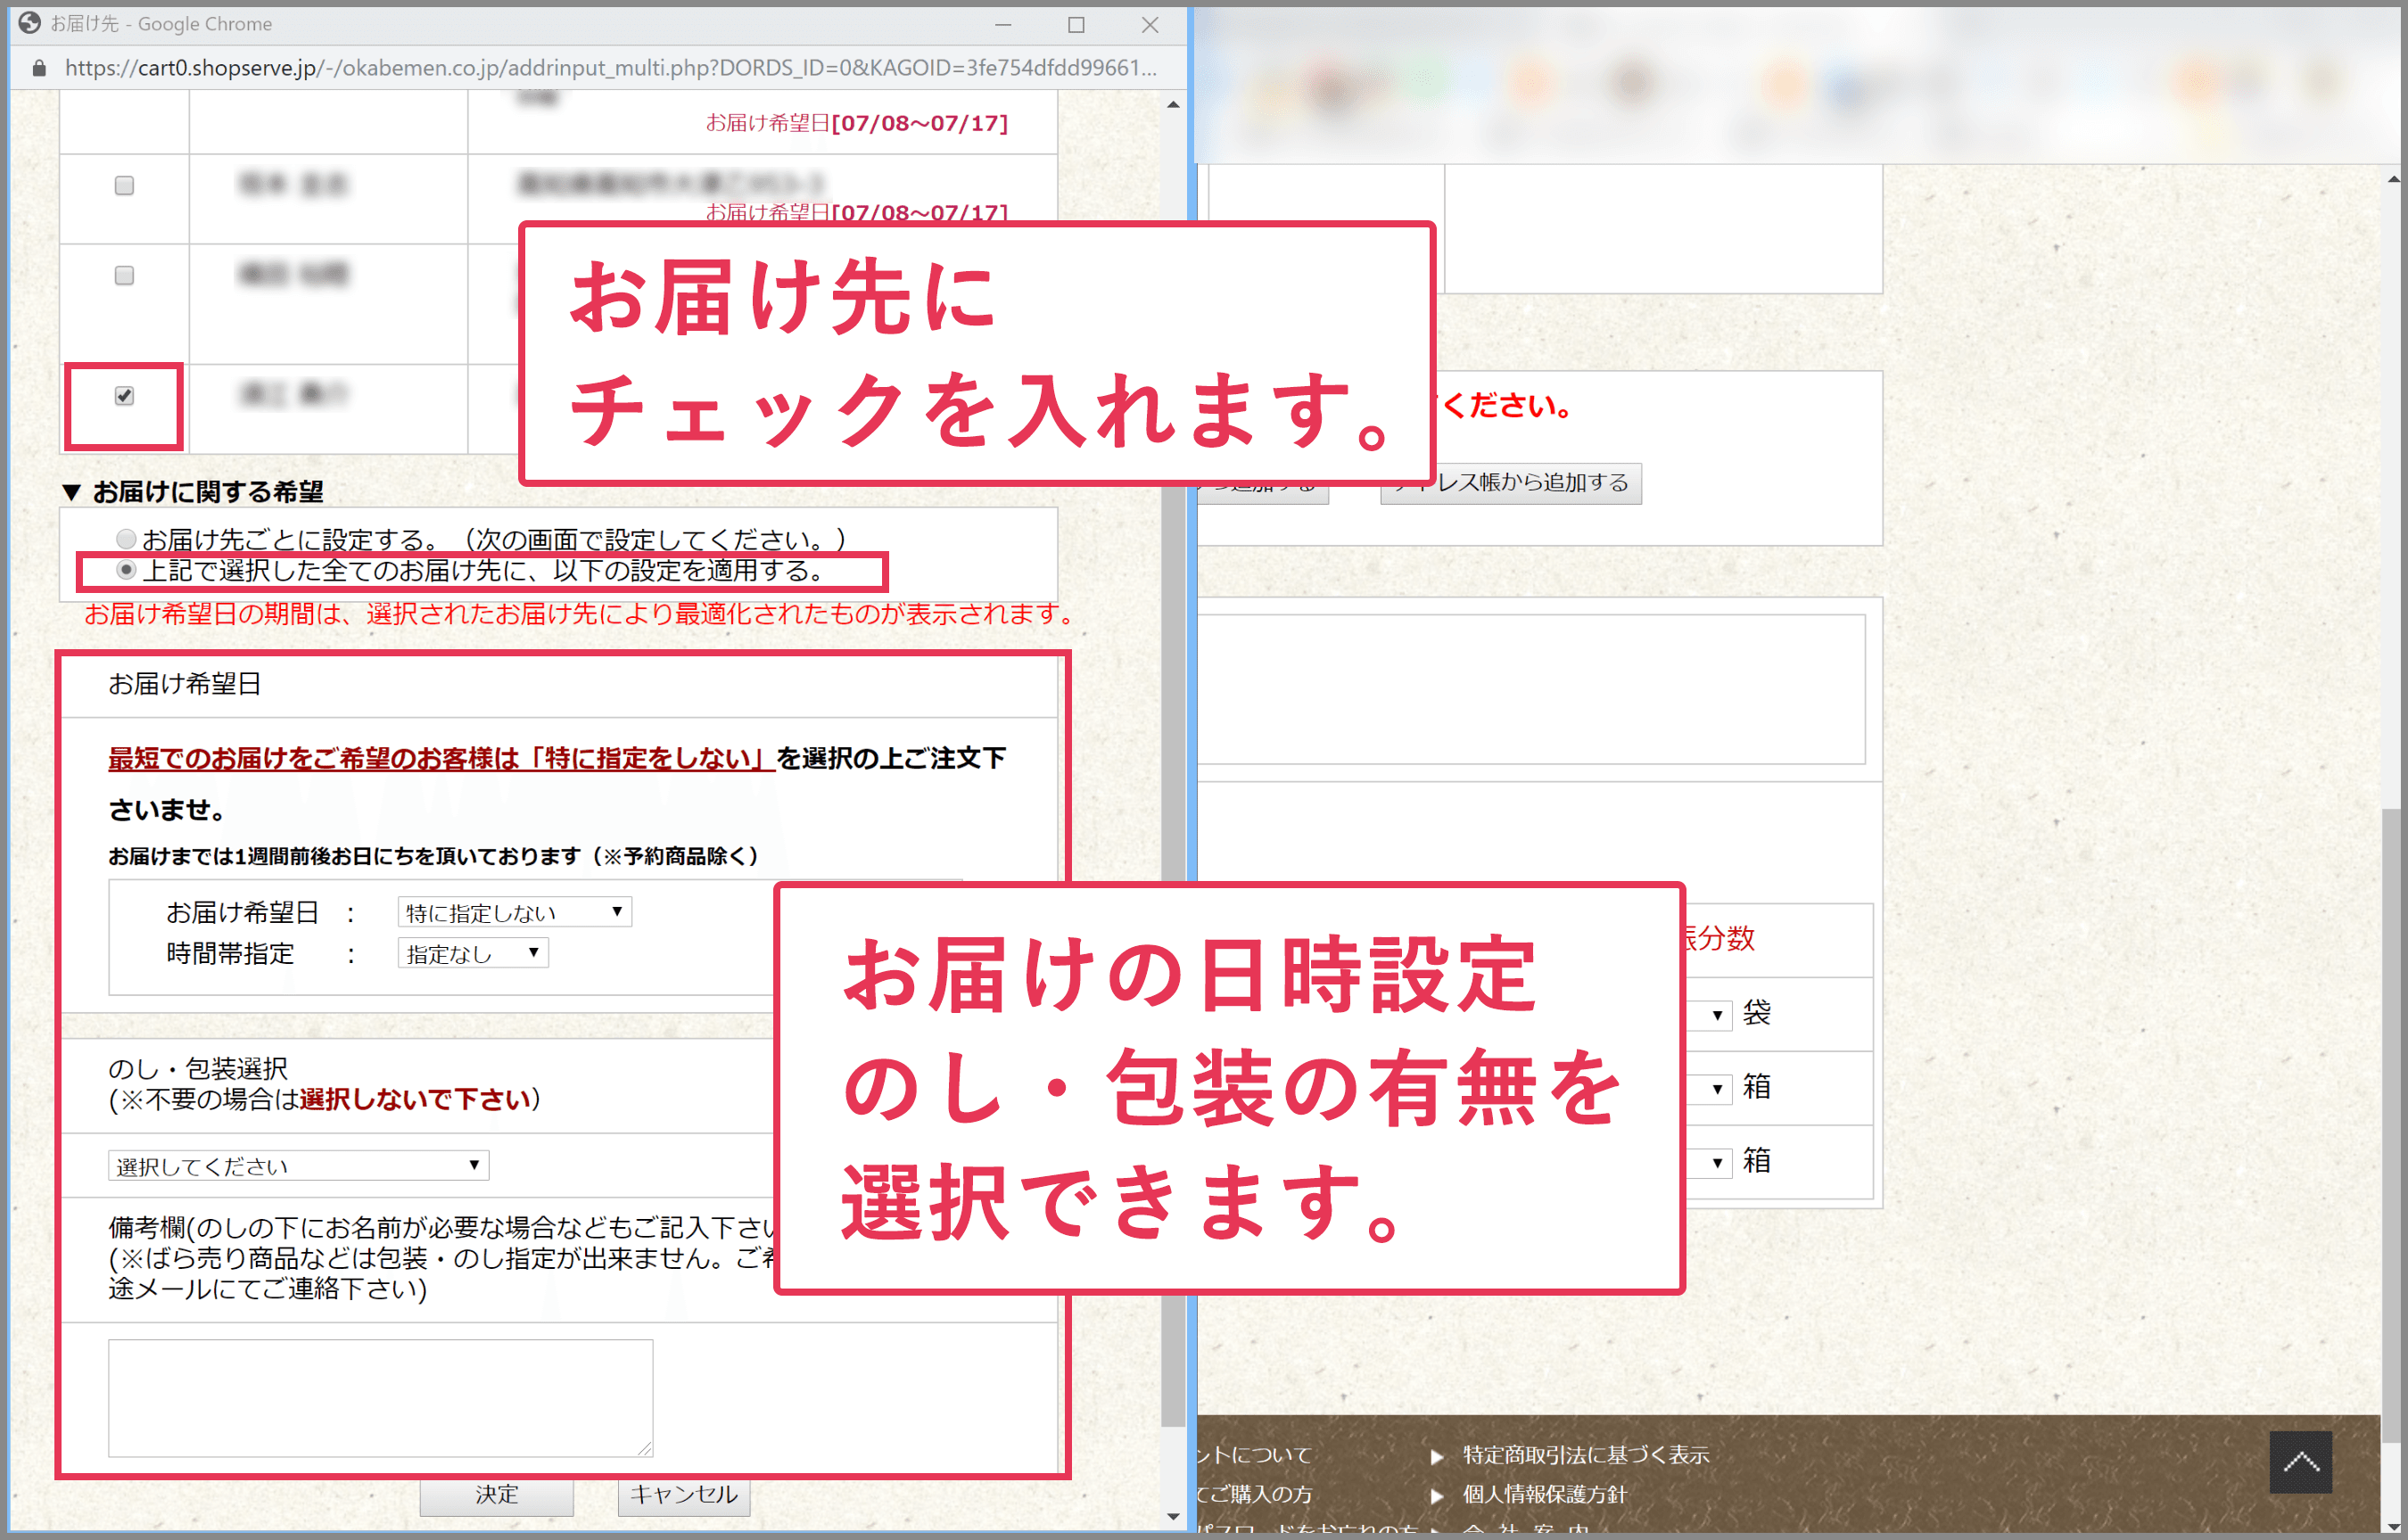Check the second recipient row checkbox
Viewport: 2408px width, 1540px height.
coord(124,186)
